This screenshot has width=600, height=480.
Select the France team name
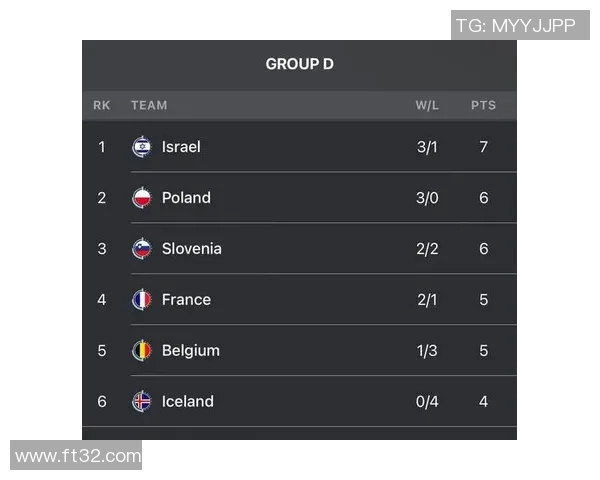pyautogui.click(x=186, y=300)
